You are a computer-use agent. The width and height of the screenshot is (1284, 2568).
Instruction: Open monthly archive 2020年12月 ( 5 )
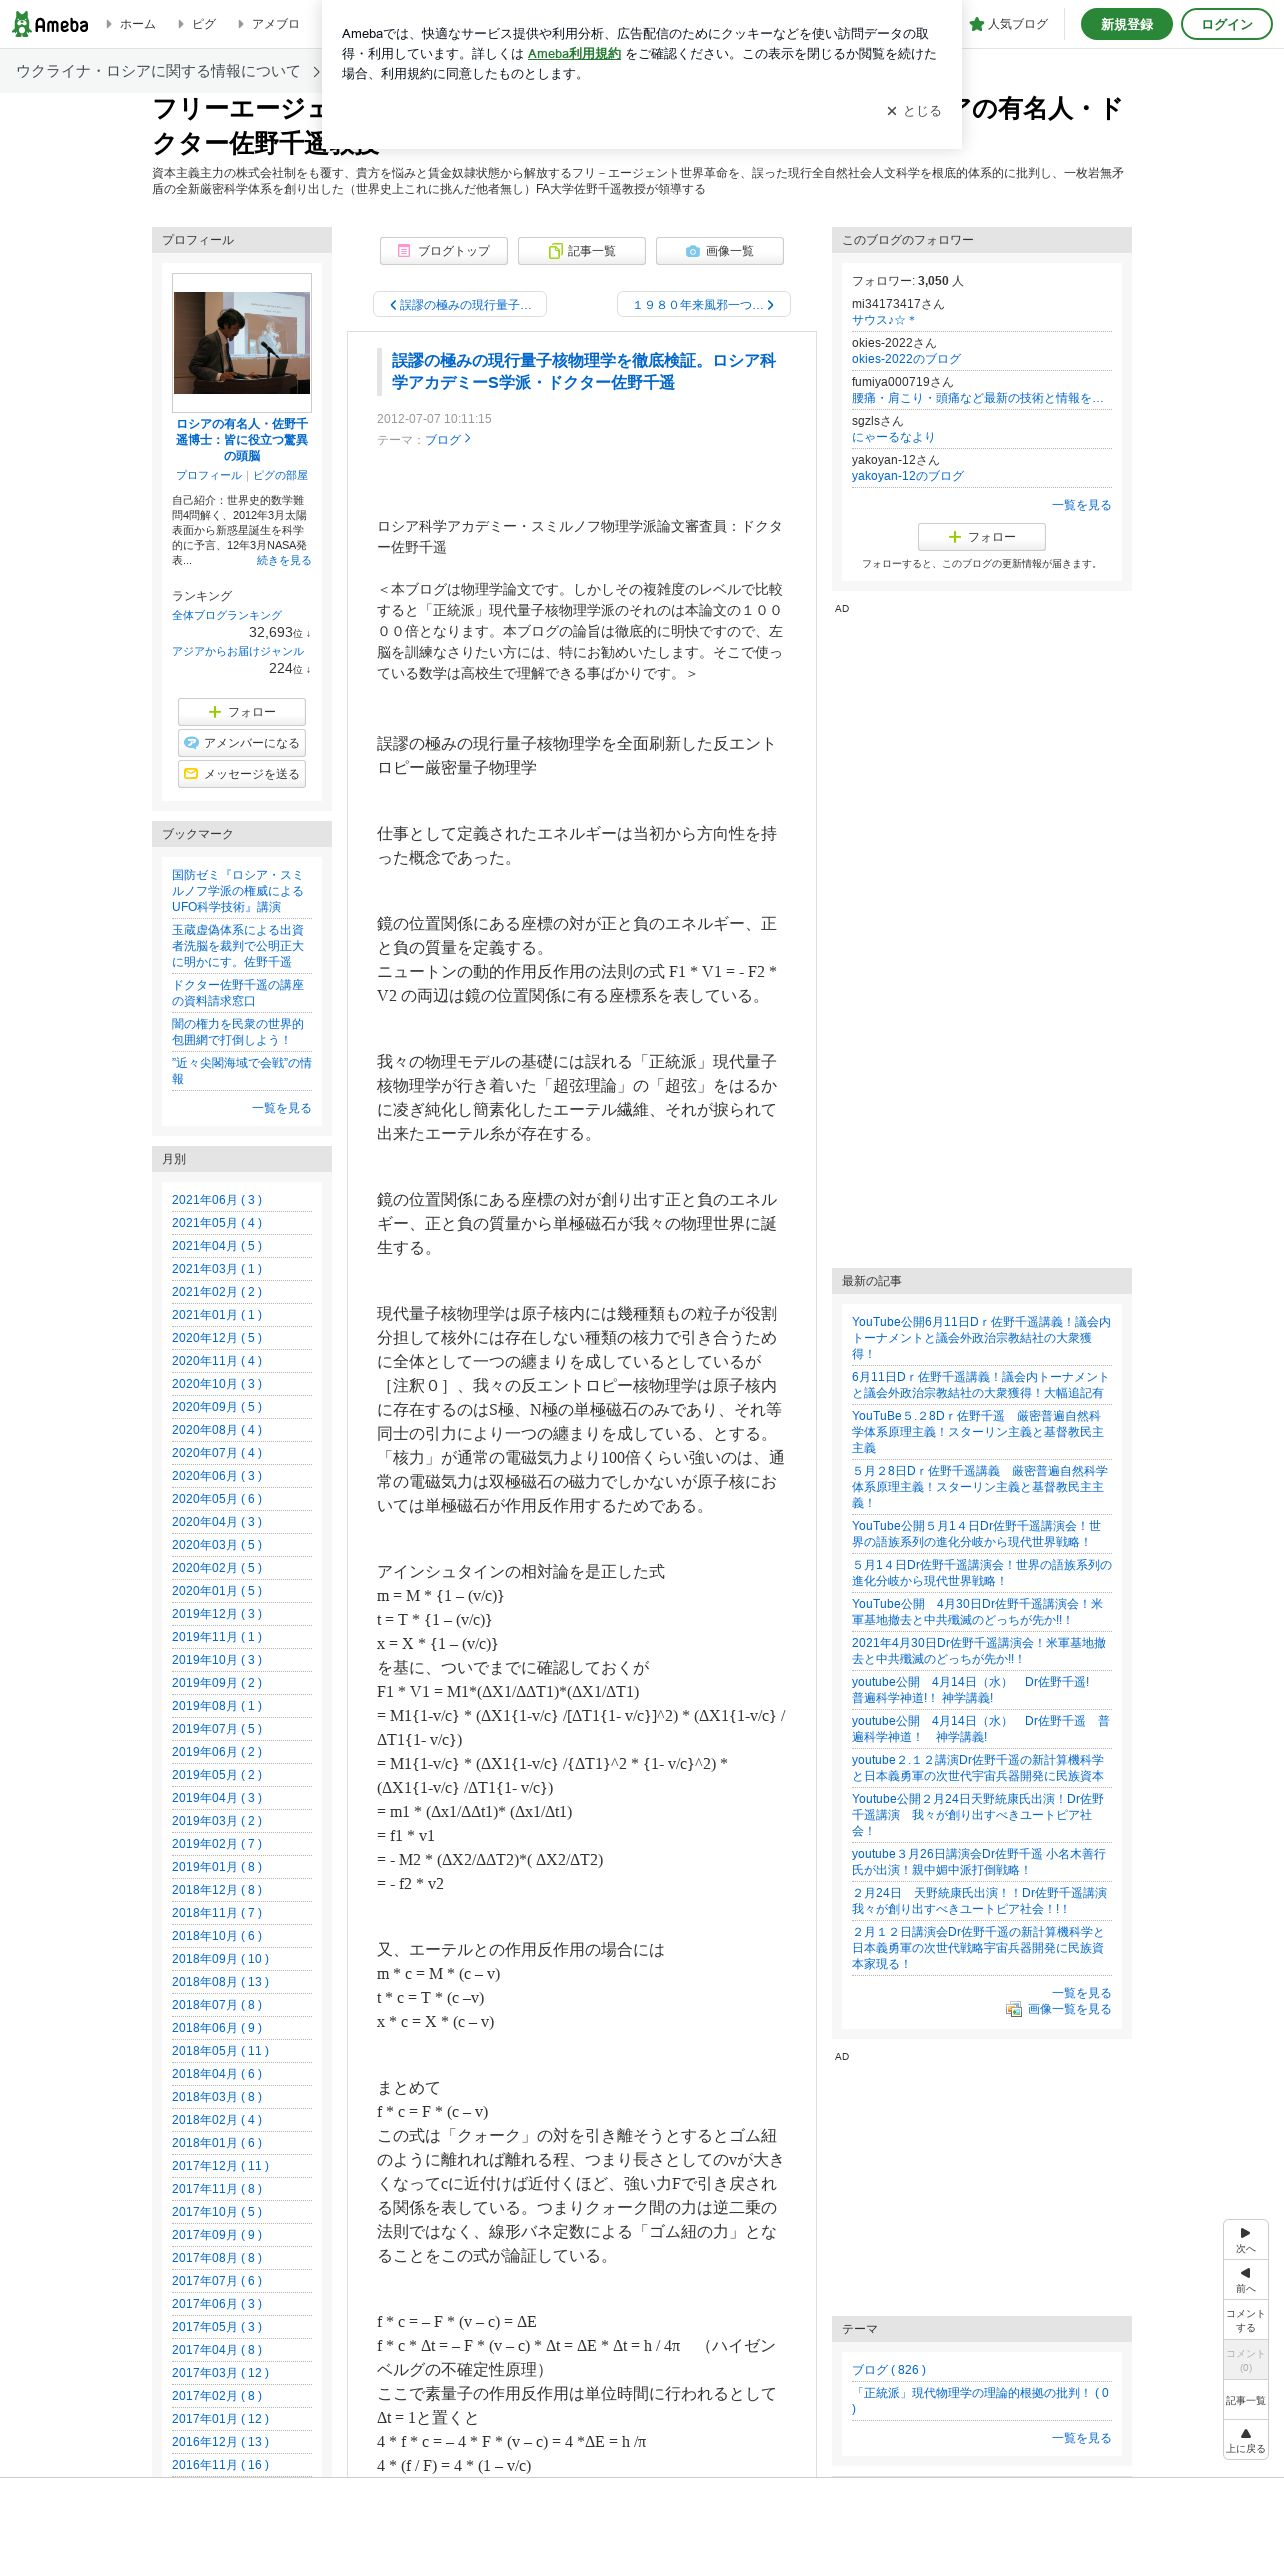pyautogui.click(x=217, y=1338)
